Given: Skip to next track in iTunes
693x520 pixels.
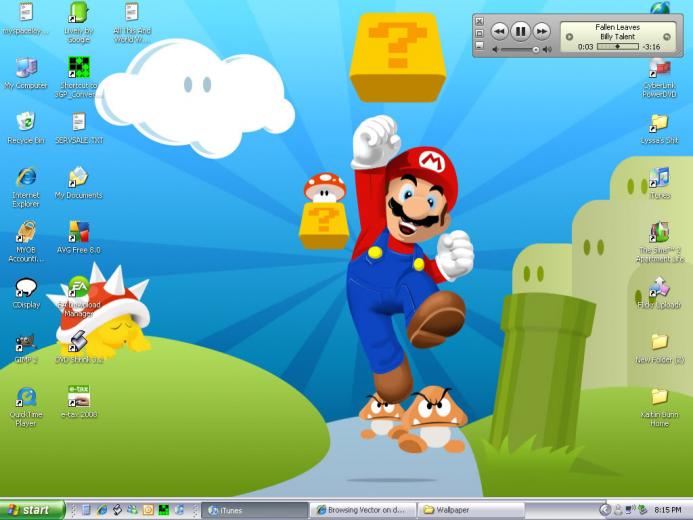Looking at the screenshot, I should [x=541, y=32].
